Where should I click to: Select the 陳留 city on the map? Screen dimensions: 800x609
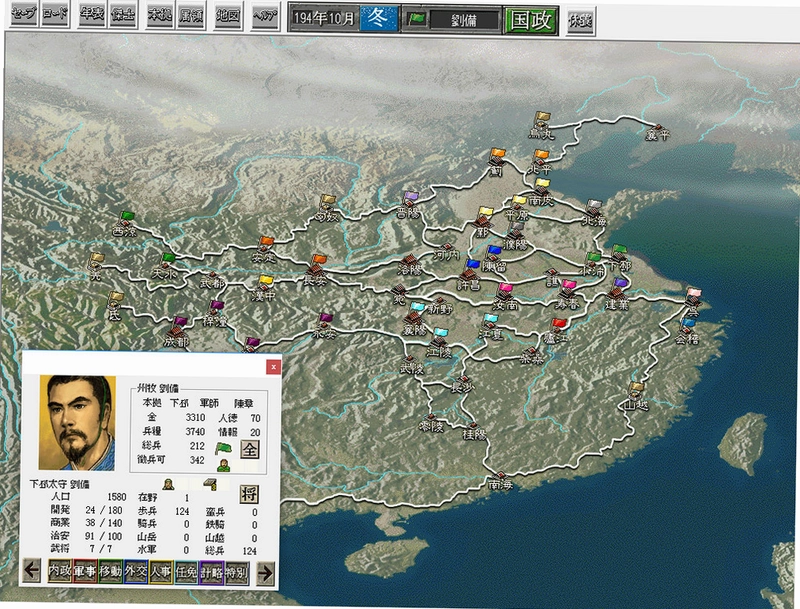click(493, 259)
